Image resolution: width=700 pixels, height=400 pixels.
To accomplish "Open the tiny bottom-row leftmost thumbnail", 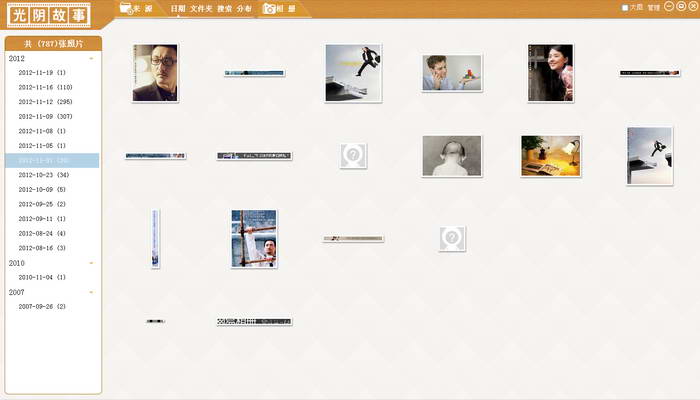I will tap(155, 321).
